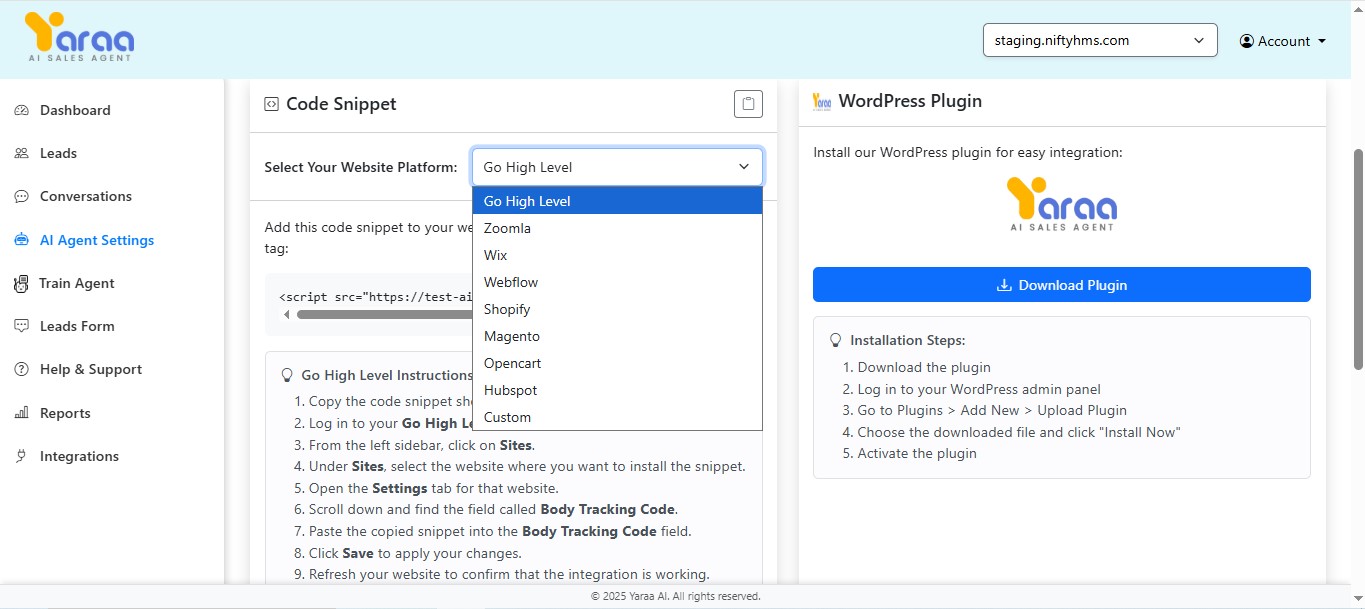Choose Go High Level option in list
The width and height of the screenshot is (1365, 609).
click(x=617, y=201)
